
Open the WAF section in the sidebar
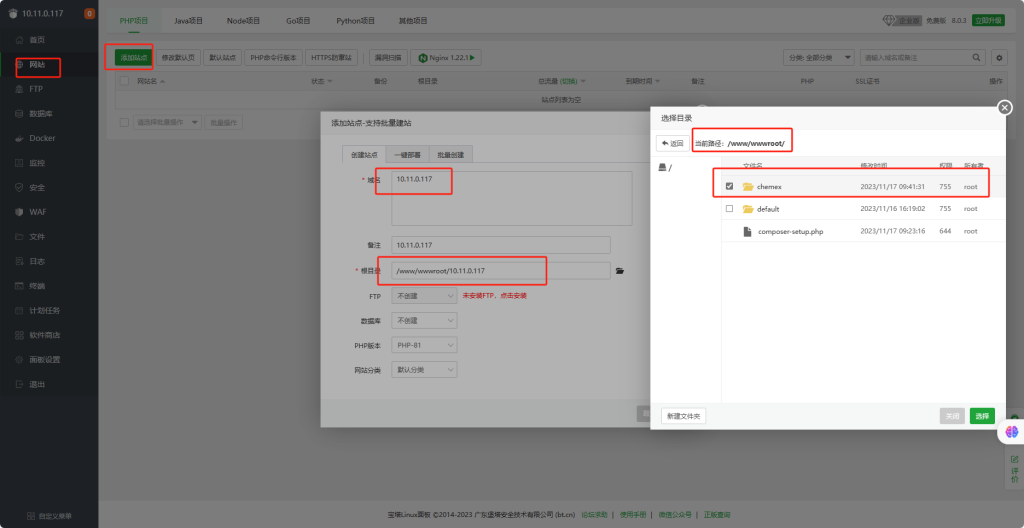[x=37, y=212]
